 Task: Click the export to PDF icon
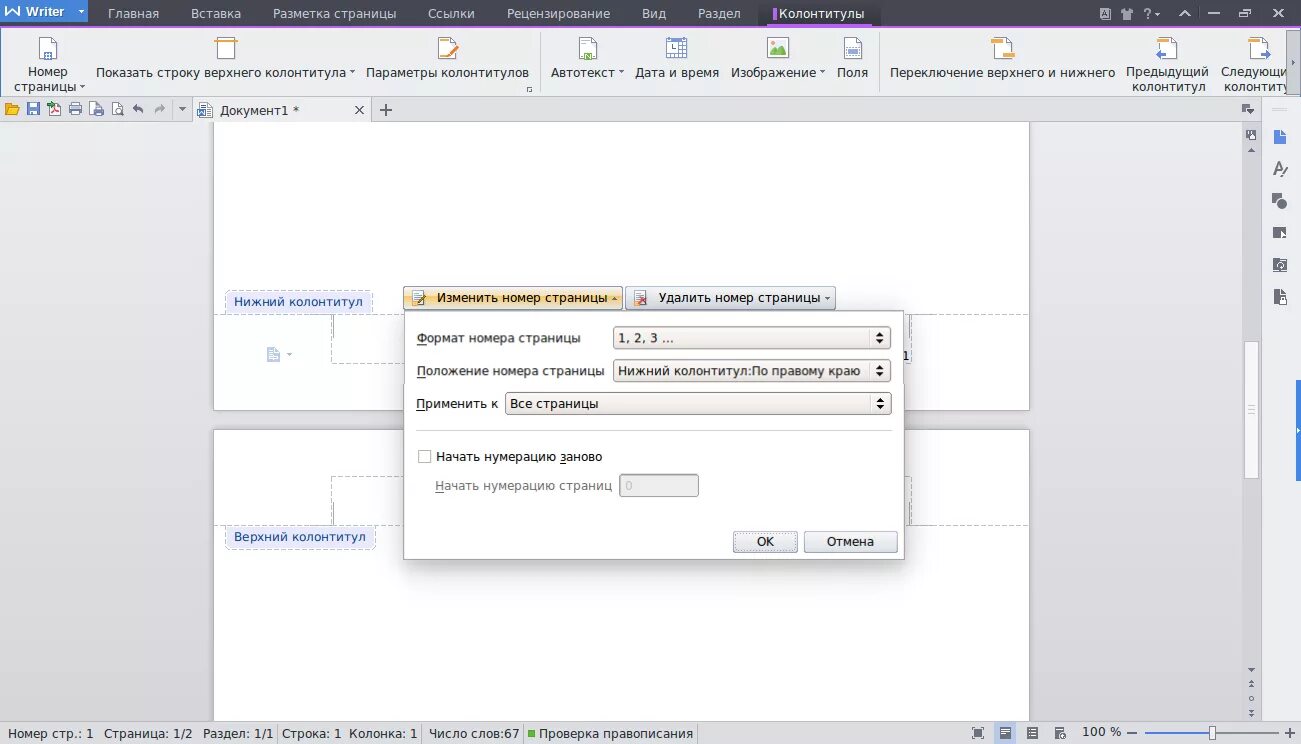[x=54, y=110]
